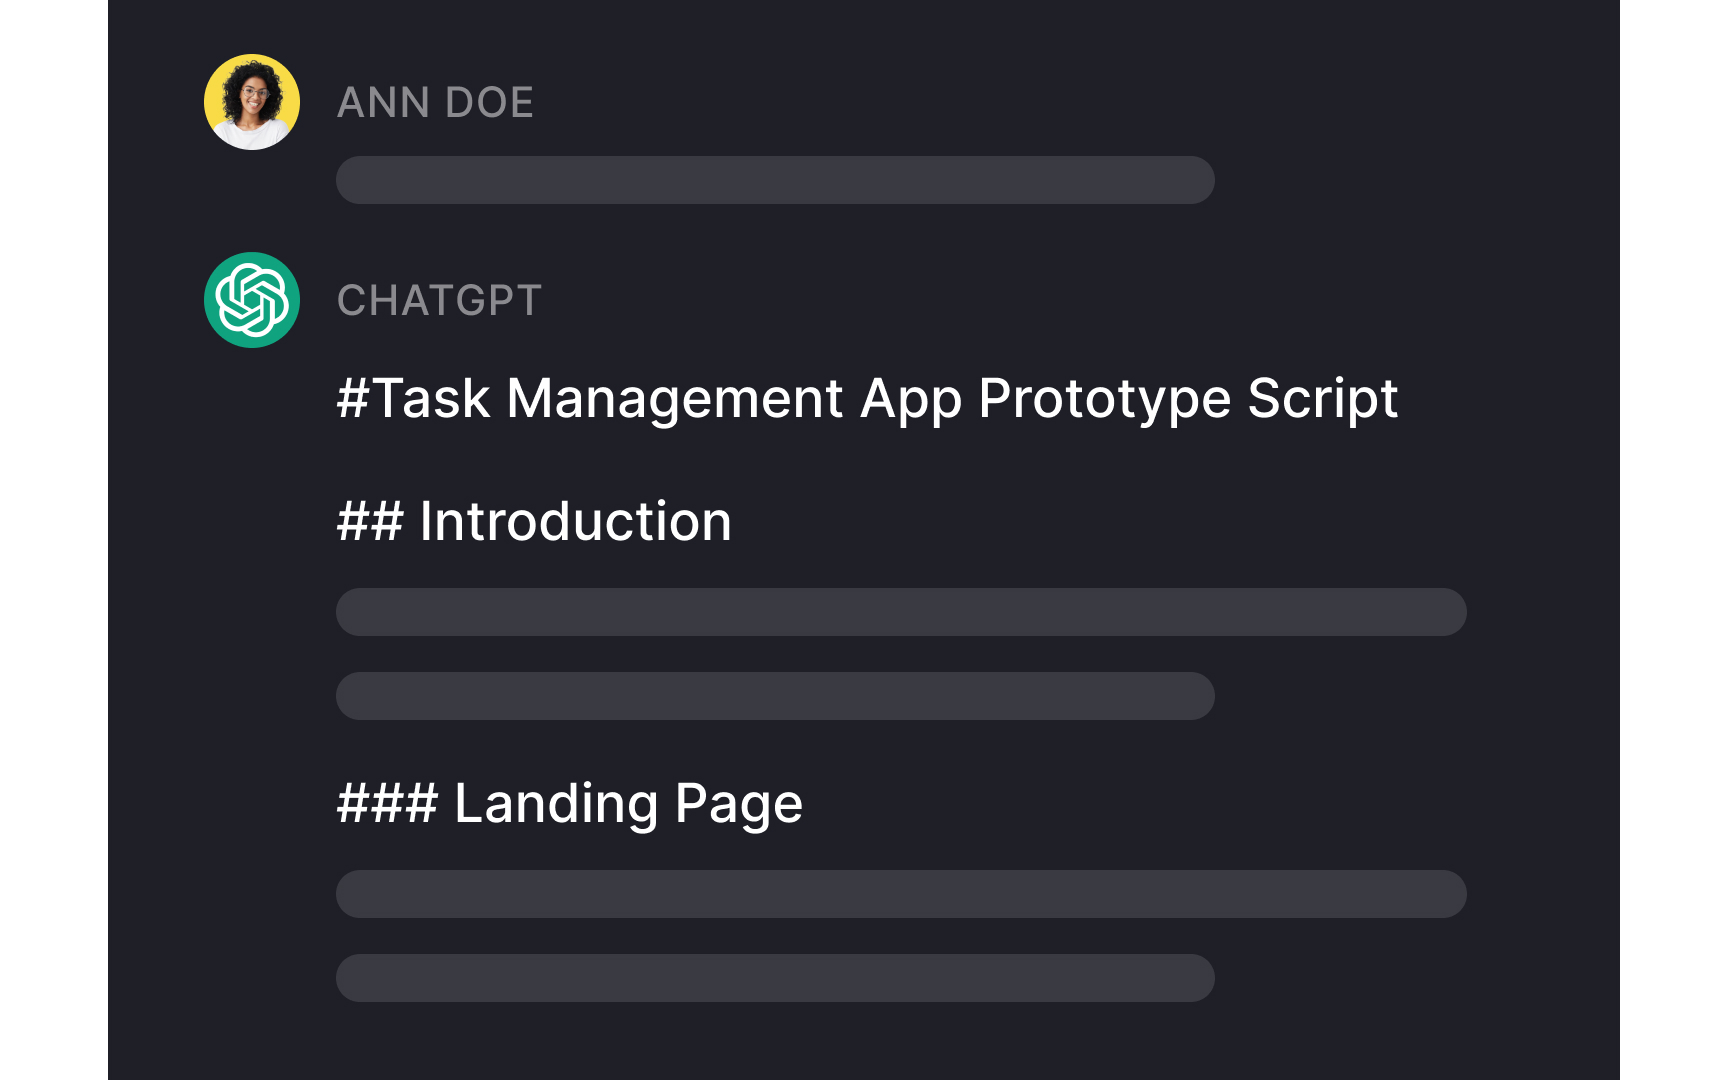This screenshot has height=1080, width=1728.
Task: Click the word "Landing" in the heading
Action: [x=556, y=803]
